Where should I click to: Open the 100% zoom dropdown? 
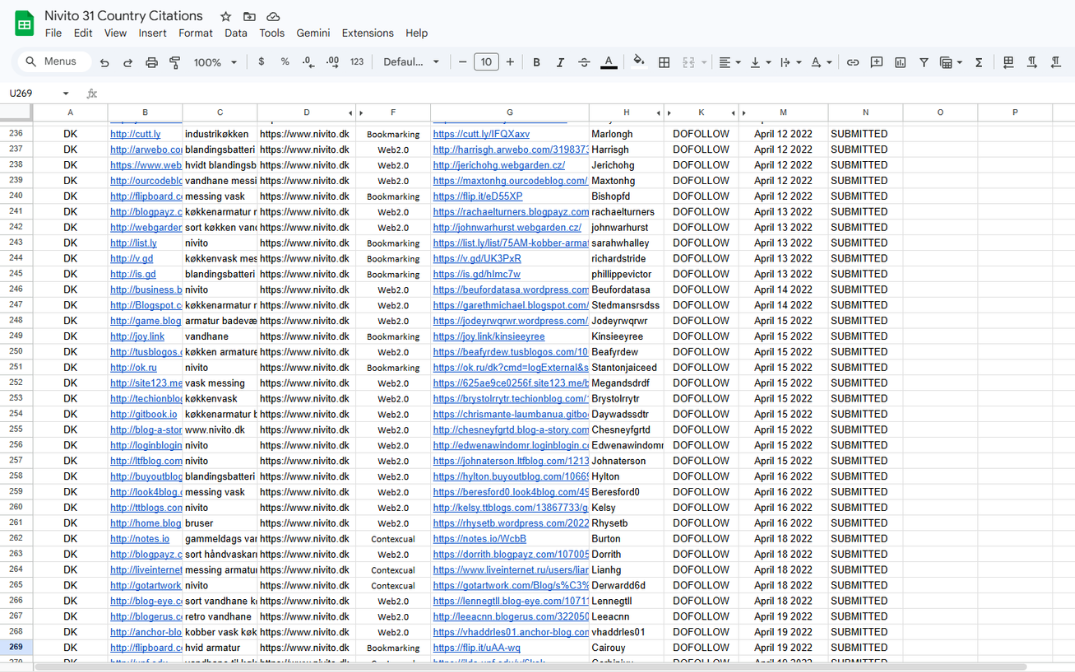(215, 62)
